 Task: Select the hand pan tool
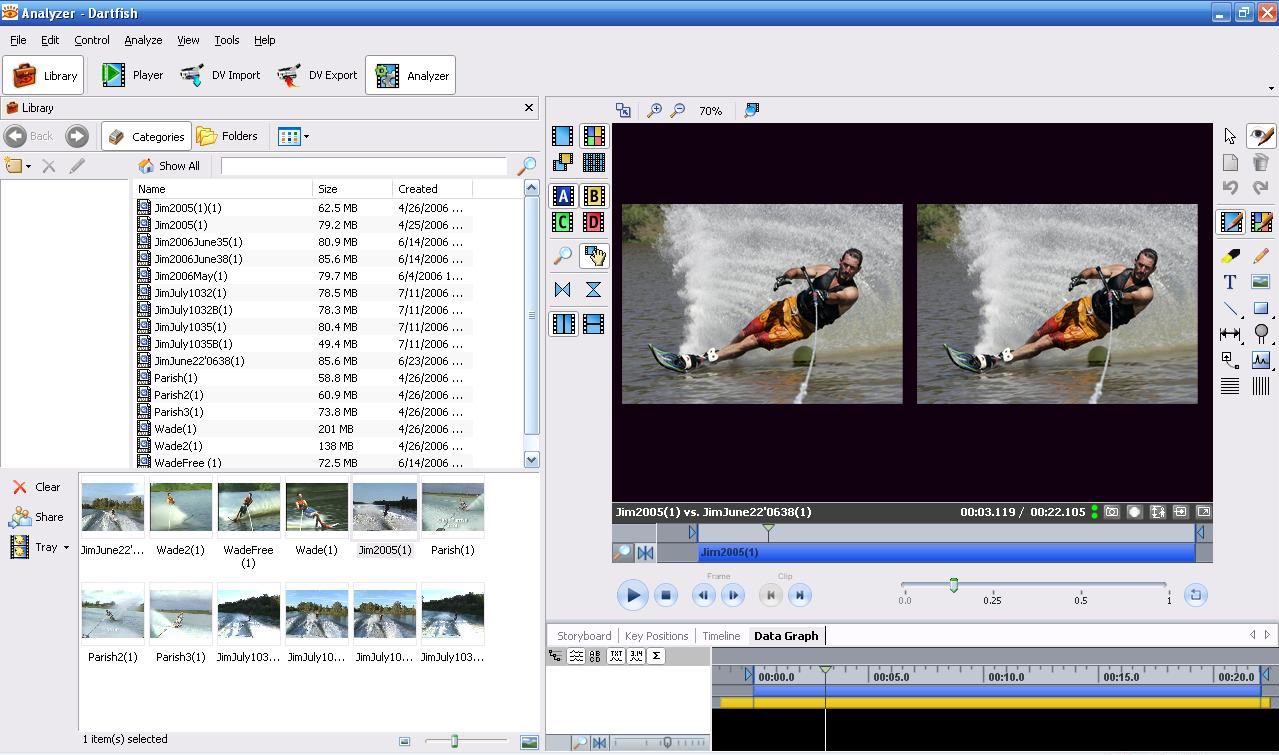pos(594,256)
